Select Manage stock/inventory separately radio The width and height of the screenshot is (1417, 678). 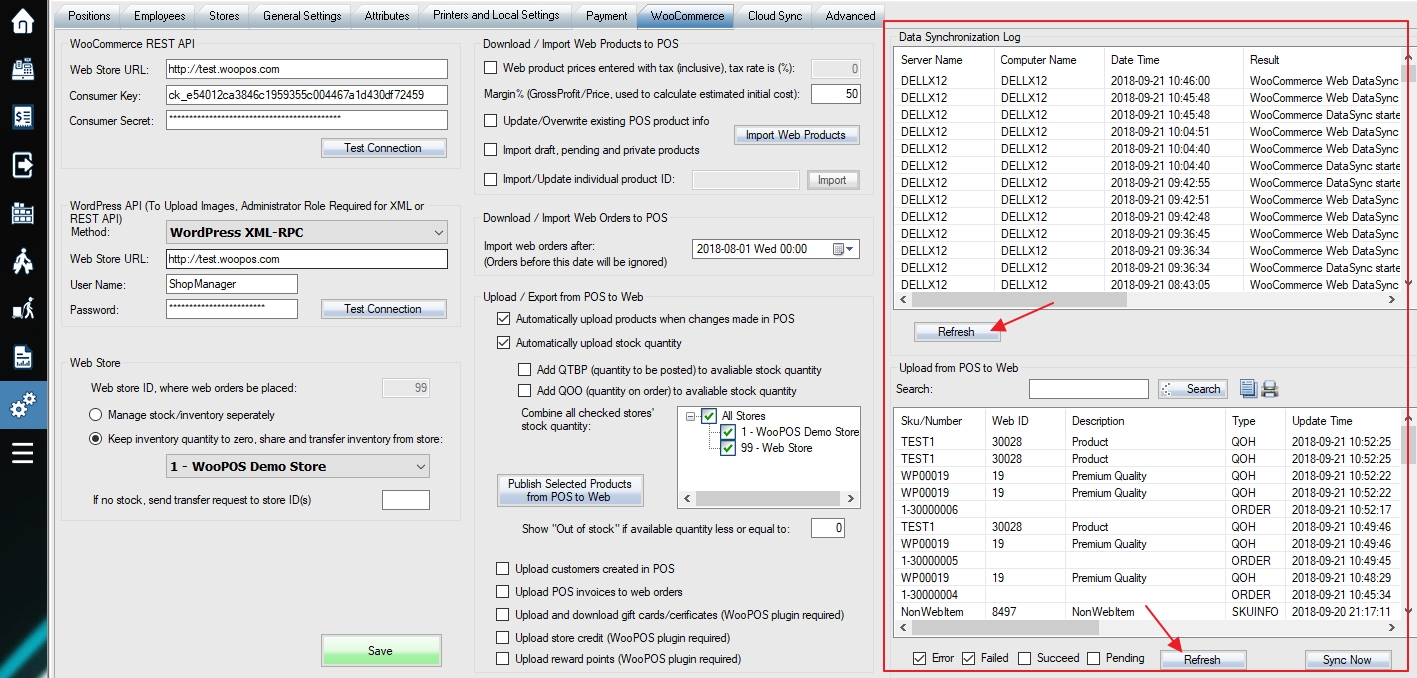[x=96, y=415]
